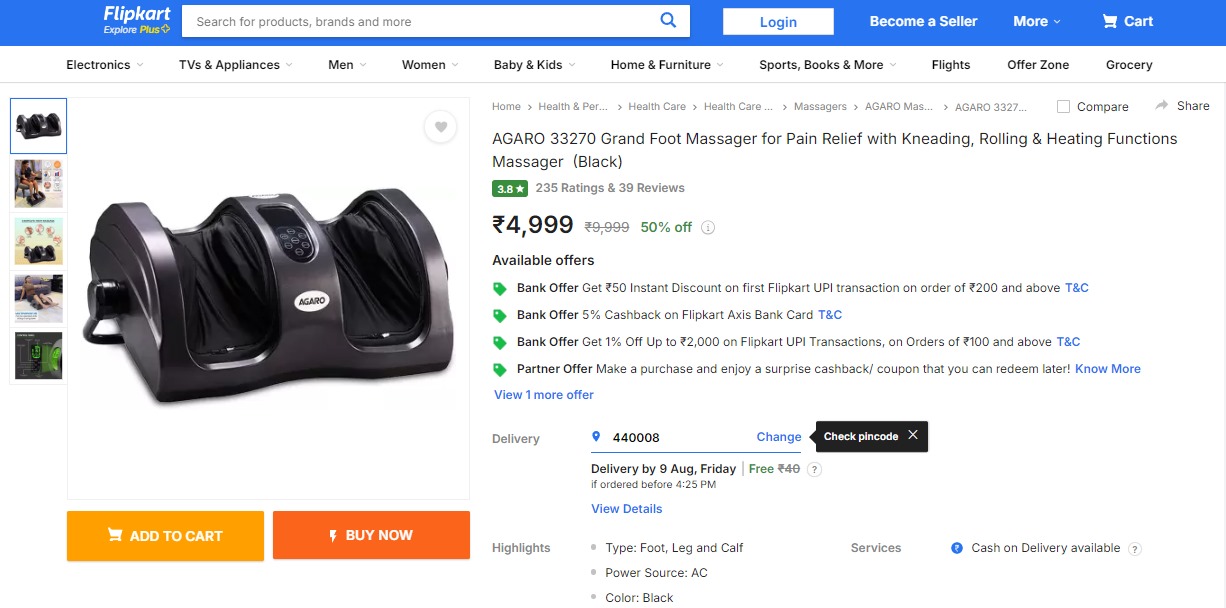The height and width of the screenshot is (608, 1226).
Task: Expand the Electronics category menu
Action: click(x=104, y=65)
